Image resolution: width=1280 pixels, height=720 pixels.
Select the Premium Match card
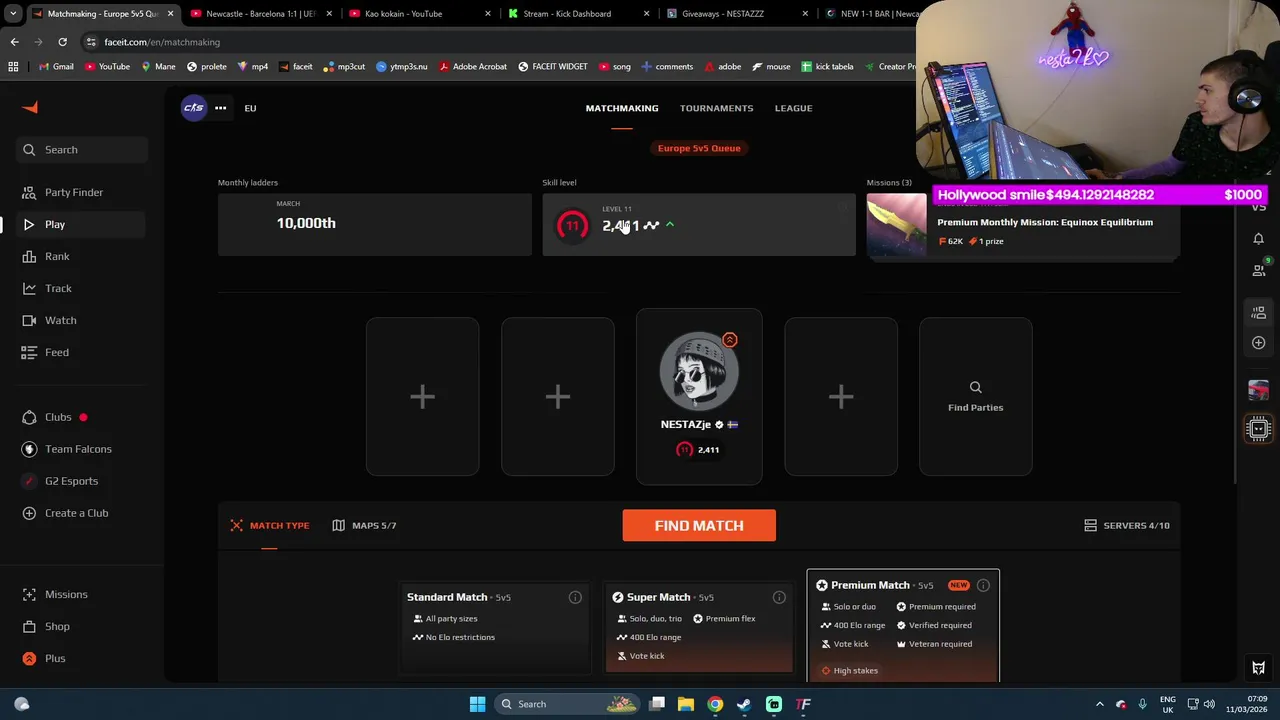[903, 626]
